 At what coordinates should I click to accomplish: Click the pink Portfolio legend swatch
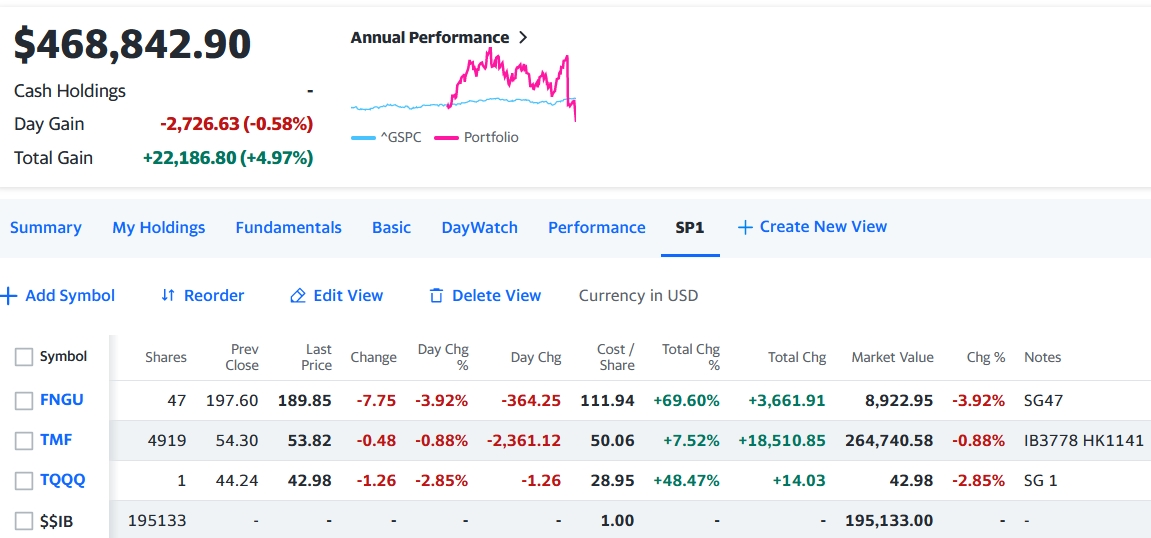coord(446,138)
